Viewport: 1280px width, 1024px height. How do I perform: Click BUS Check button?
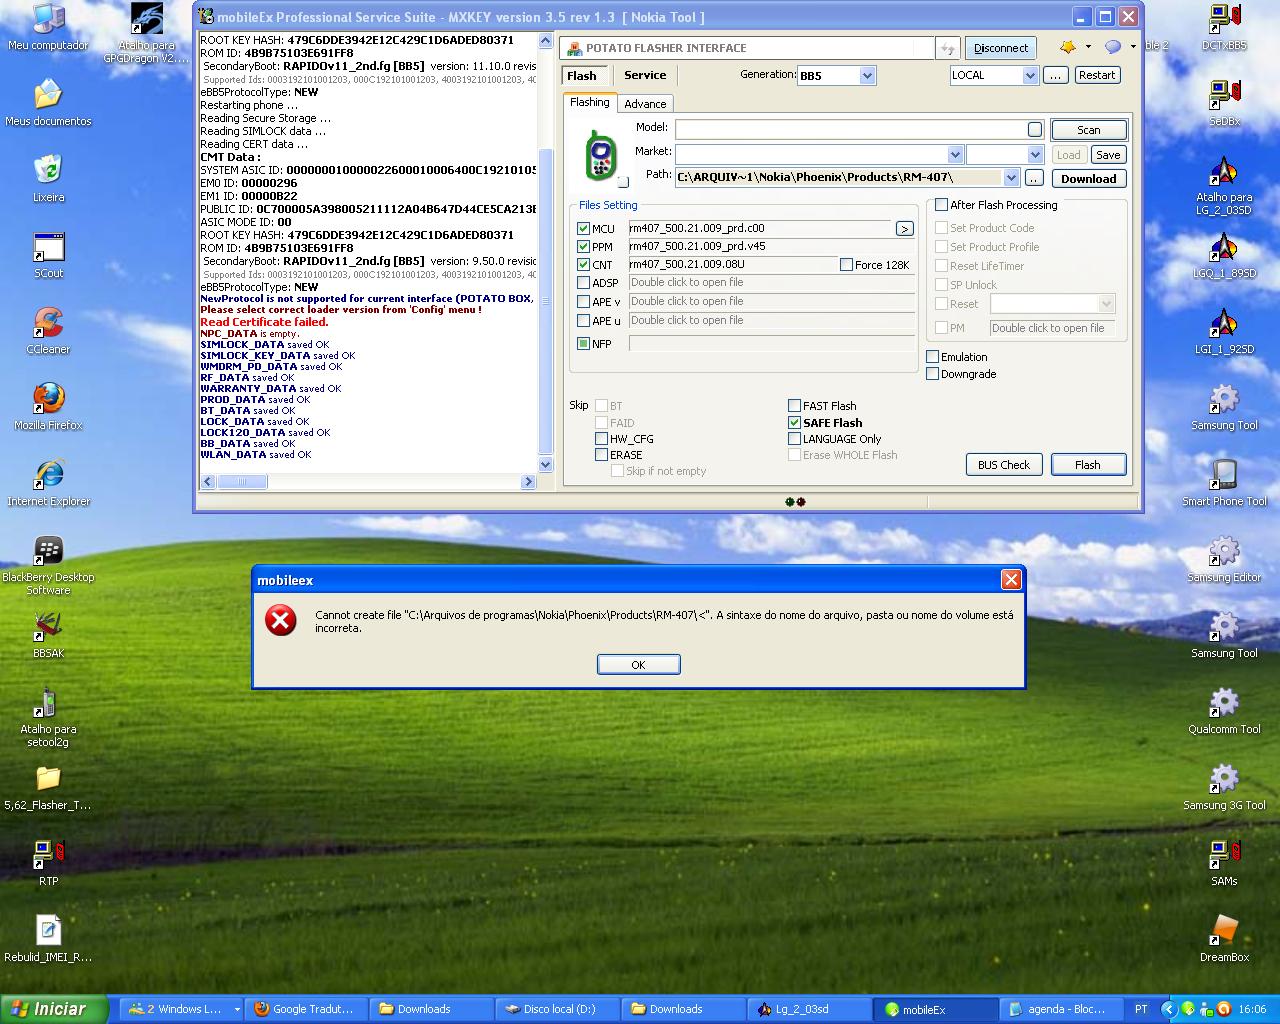click(1004, 465)
